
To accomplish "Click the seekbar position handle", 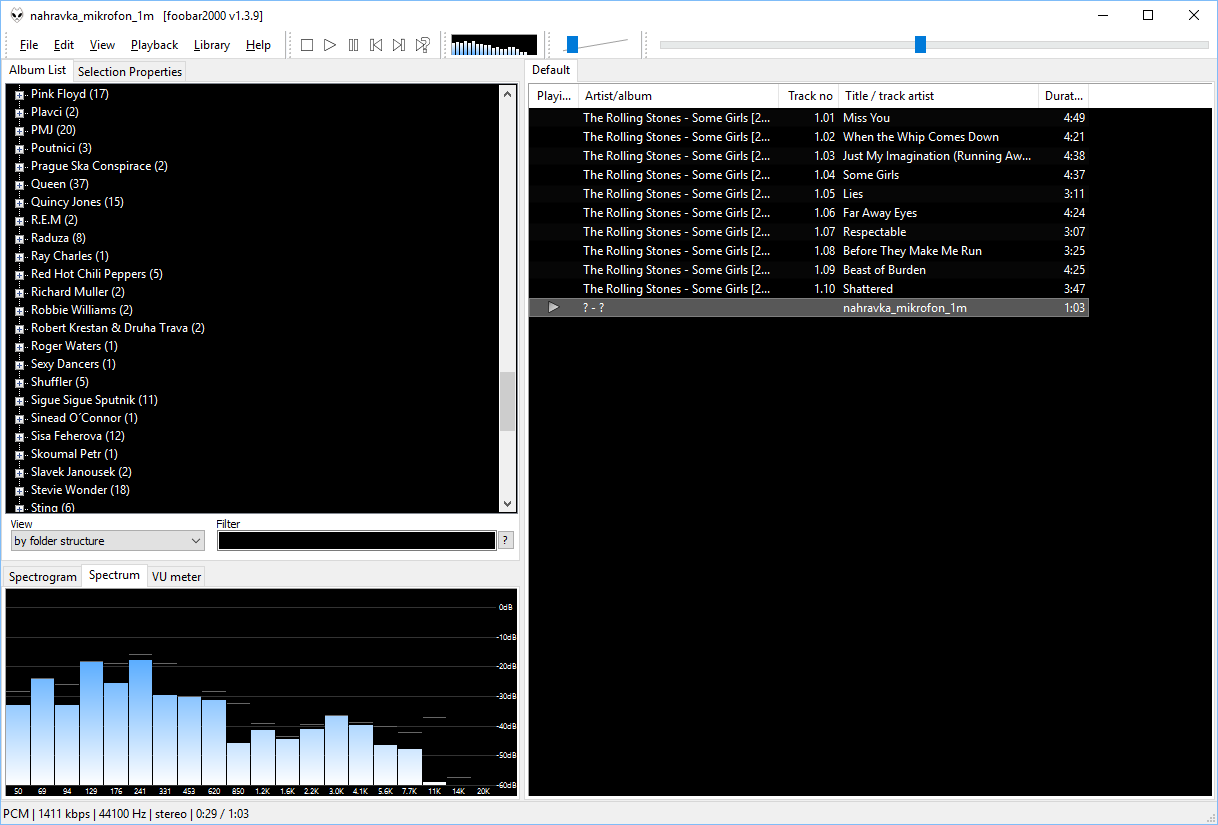I will click(x=920, y=44).
